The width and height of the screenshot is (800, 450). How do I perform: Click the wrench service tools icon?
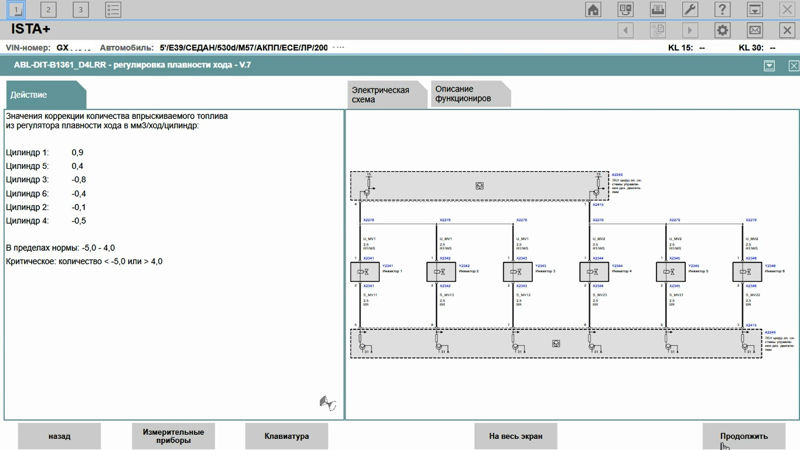coord(689,9)
